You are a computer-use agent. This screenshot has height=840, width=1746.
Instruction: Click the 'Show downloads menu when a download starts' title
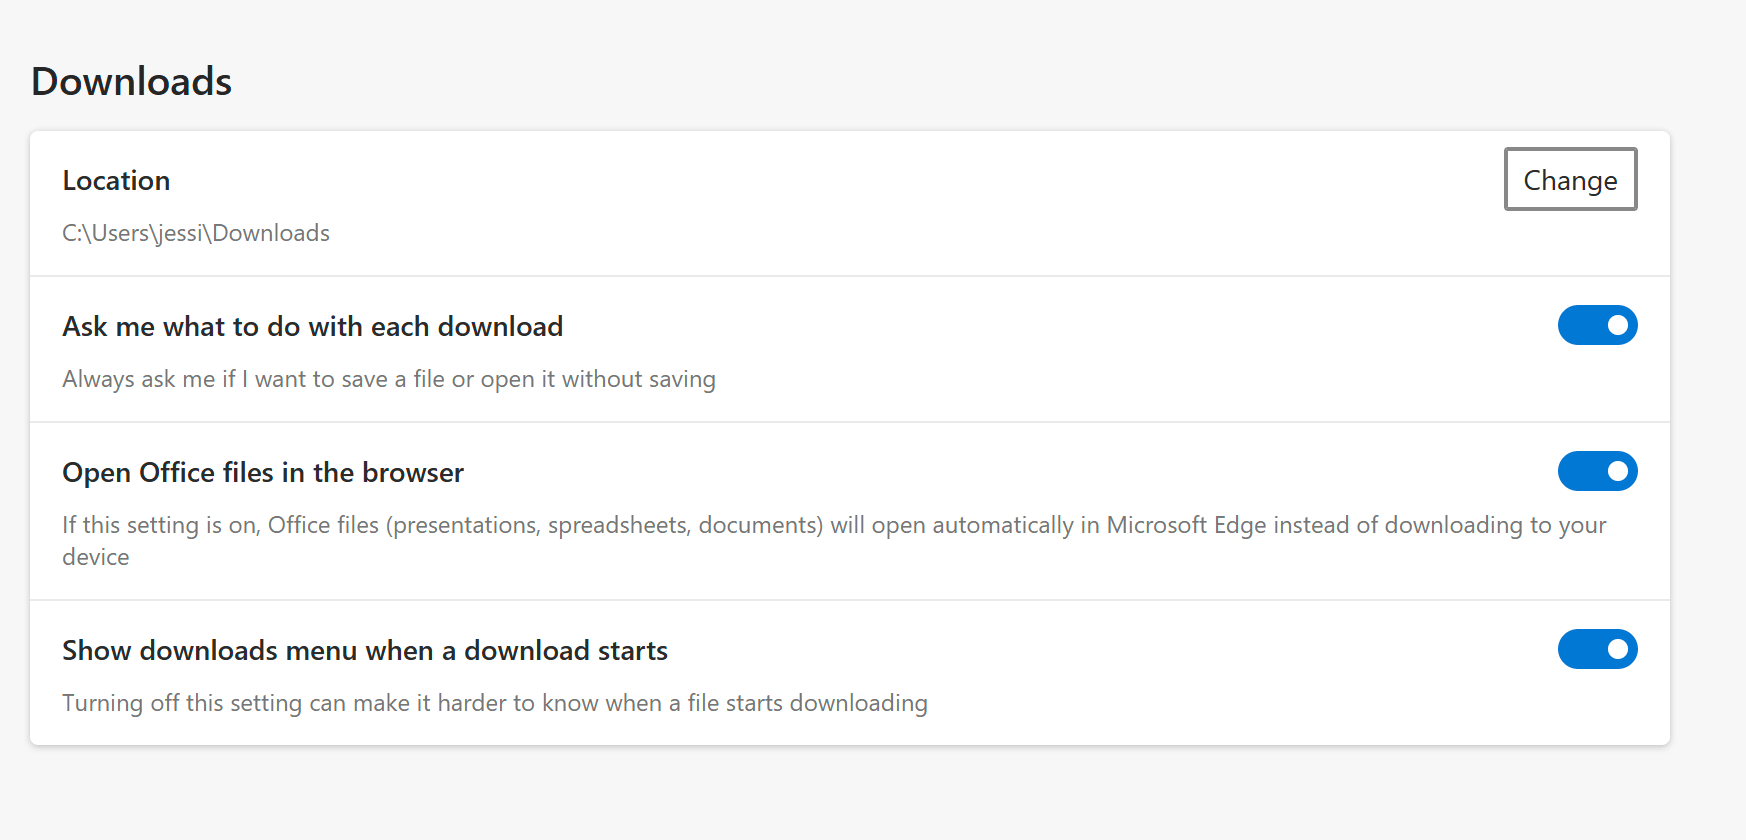(x=364, y=651)
